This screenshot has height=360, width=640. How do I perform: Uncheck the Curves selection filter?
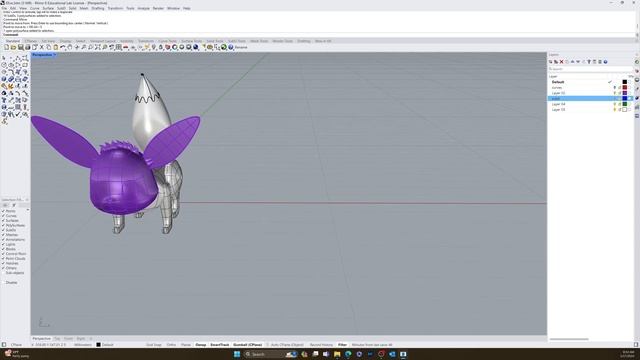3,216
